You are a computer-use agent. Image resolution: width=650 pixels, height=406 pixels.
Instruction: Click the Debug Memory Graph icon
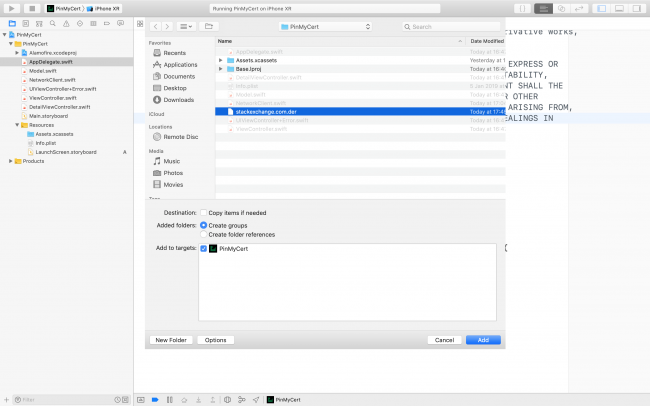(x=242, y=400)
